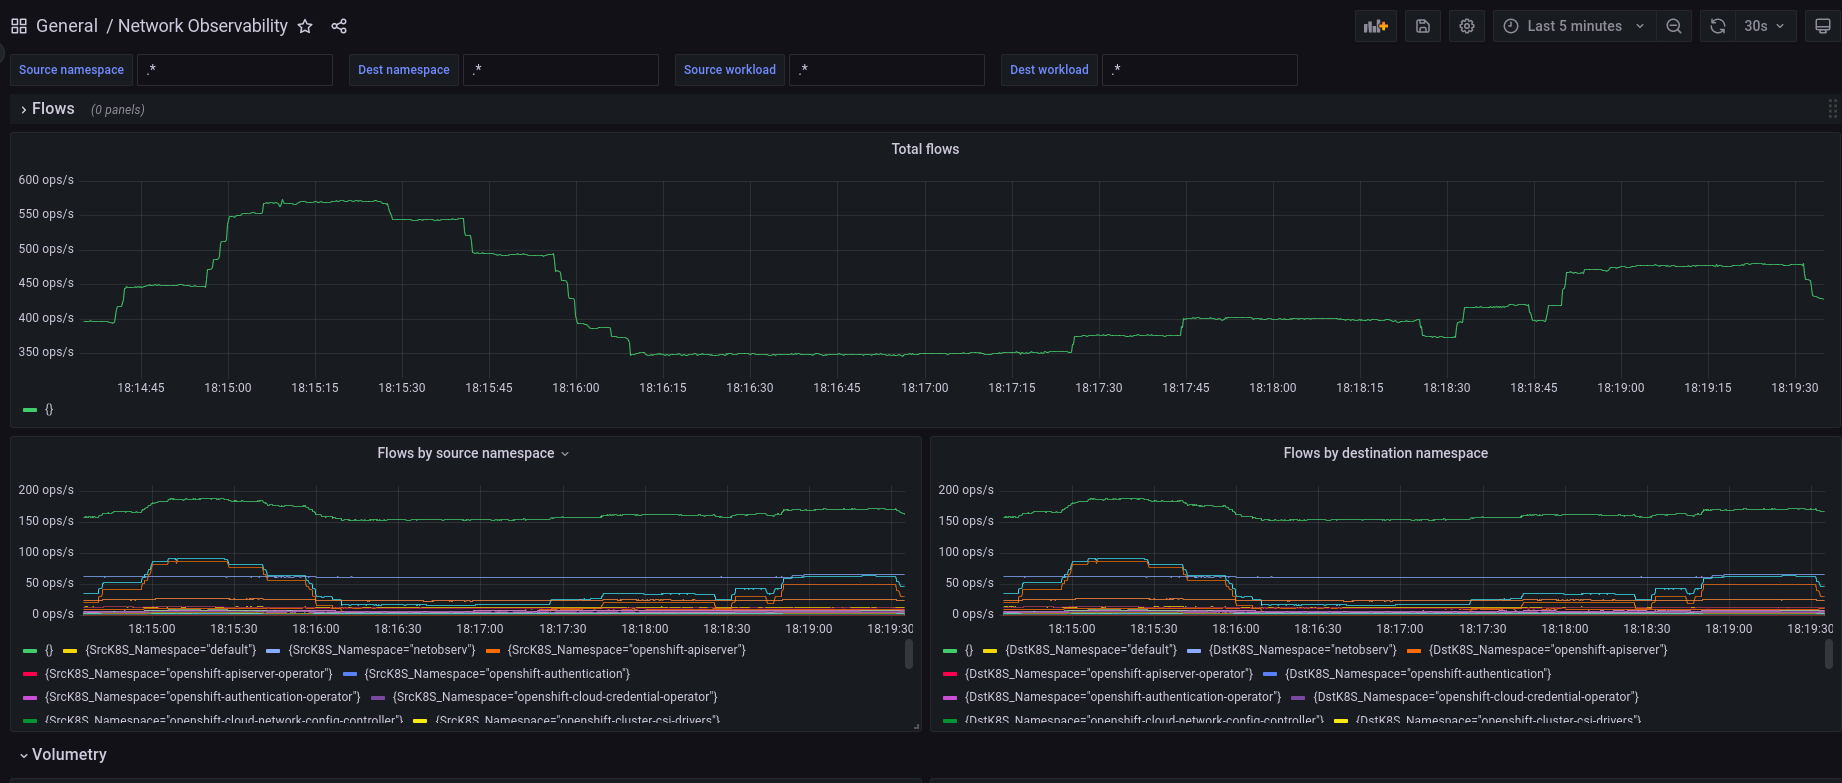This screenshot has height=783, width=1842.
Task: Collapse the Volumetry row
Action: [x=68, y=755]
